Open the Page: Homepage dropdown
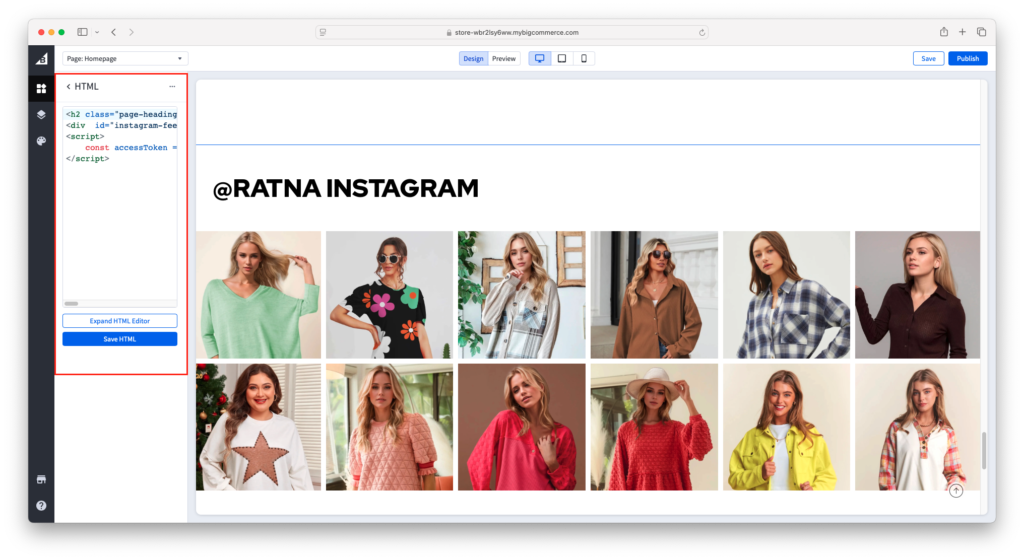This screenshot has height=560, width=1024. tap(125, 59)
